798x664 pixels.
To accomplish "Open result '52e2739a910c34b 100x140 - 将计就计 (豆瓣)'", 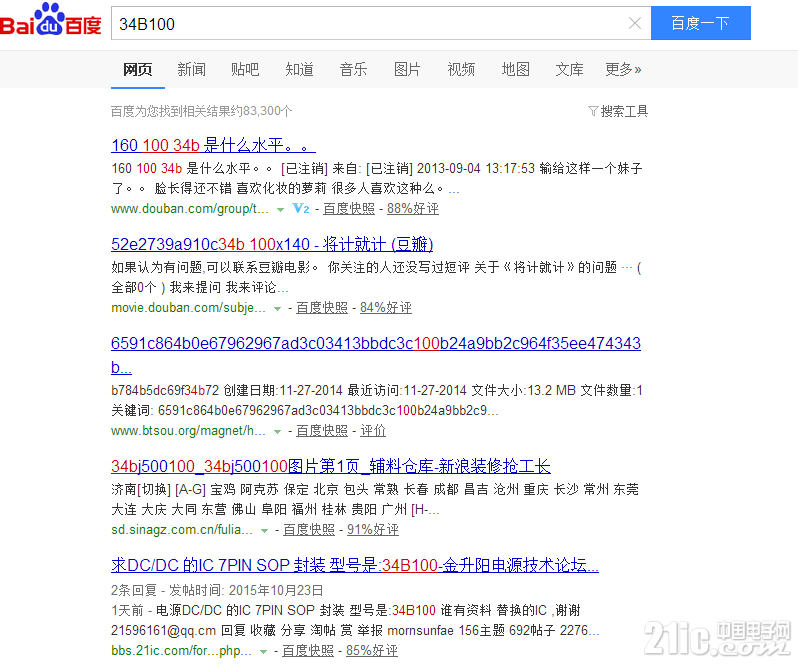I will 272,244.
